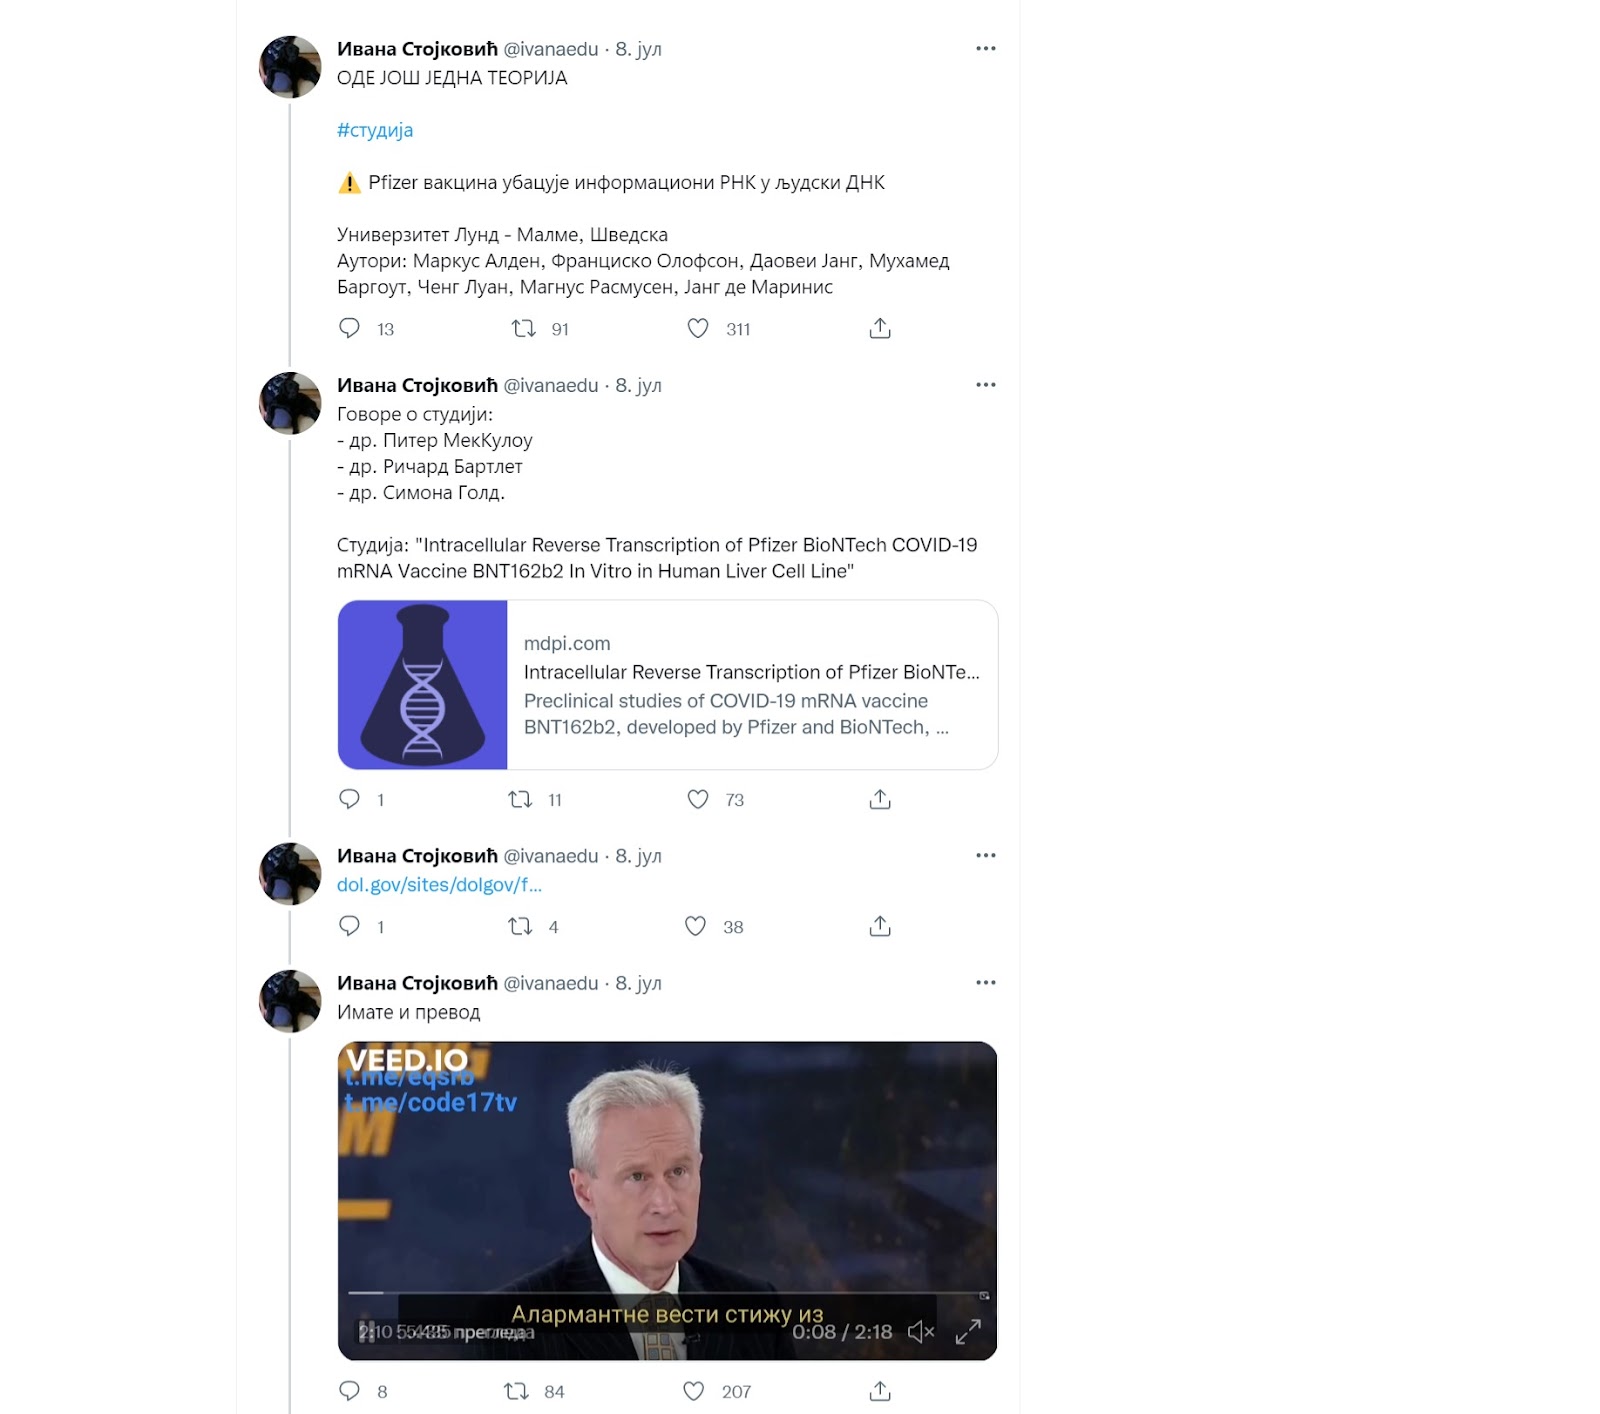1600x1414 pixels.
Task: Open the dol.gov/sites/dolgov link
Action: (439, 885)
